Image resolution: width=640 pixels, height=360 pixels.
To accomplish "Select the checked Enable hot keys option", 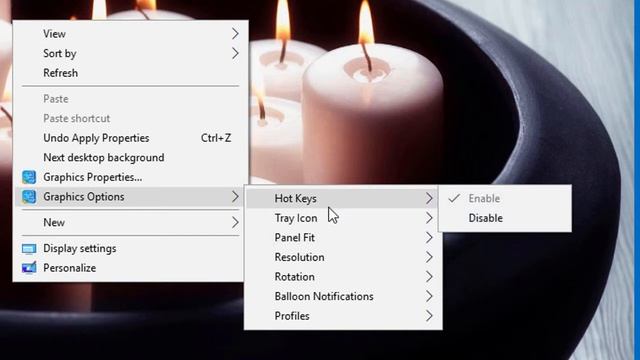I will tap(505, 198).
